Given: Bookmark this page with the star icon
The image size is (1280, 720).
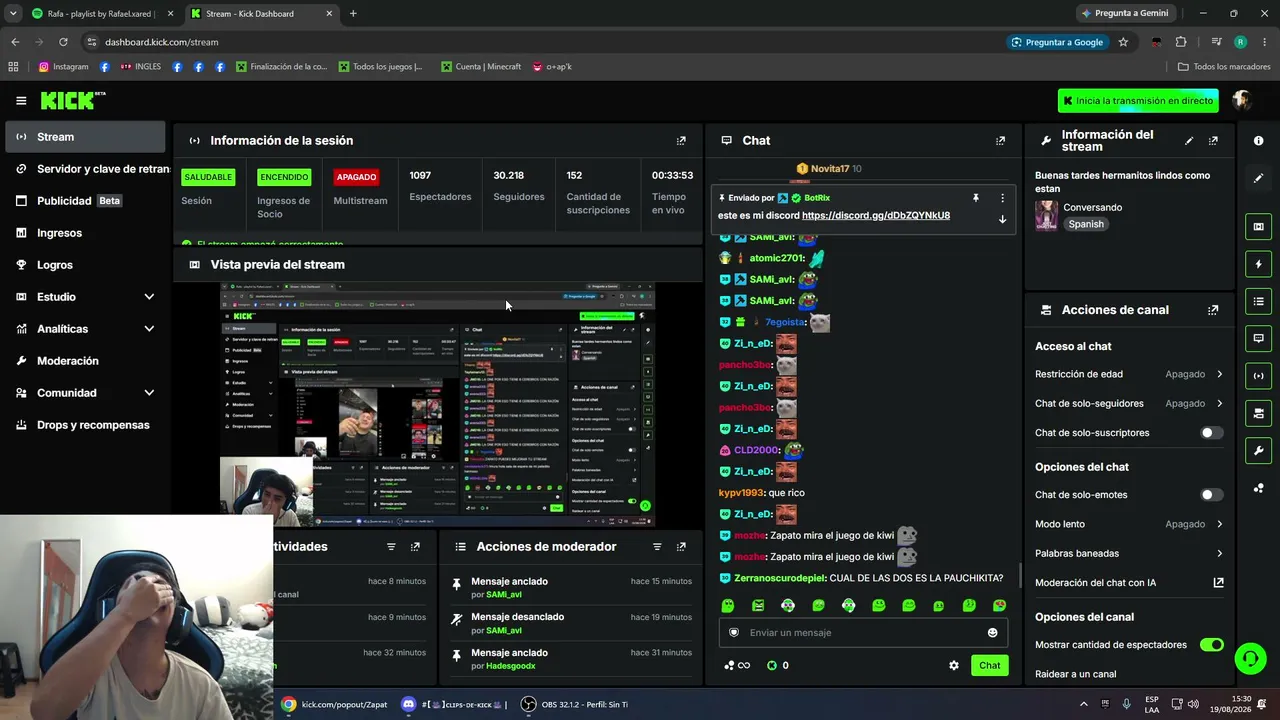Looking at the screenshot, I should (x=1123, y=42).
